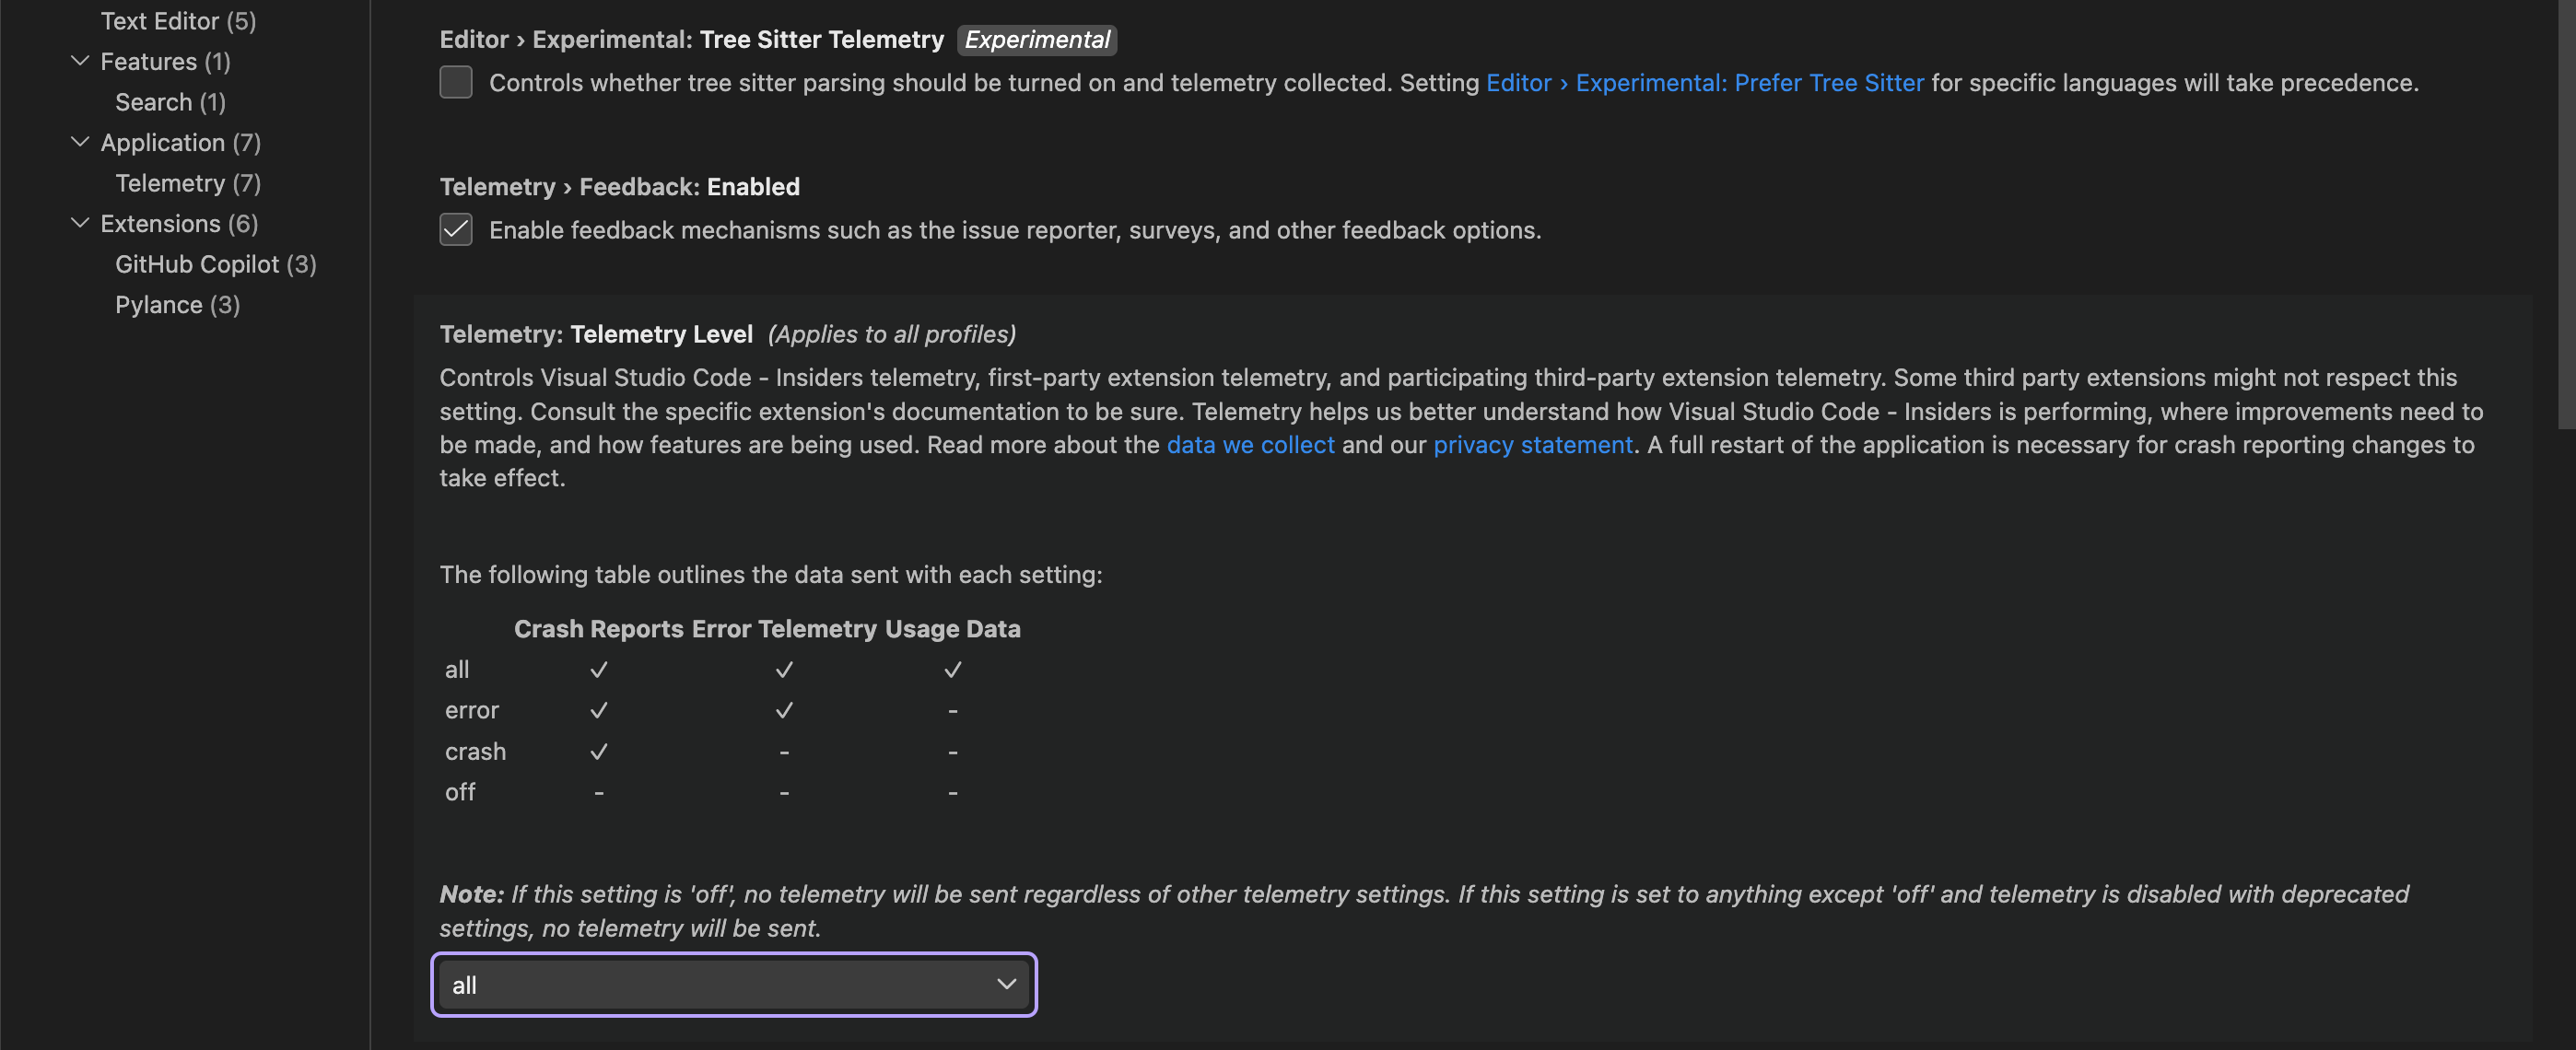Click the 'off' row label in table
Image resolution: width=2576 pixels, height=1050 pixels.
pyautogui.click(x=460, y=792)
